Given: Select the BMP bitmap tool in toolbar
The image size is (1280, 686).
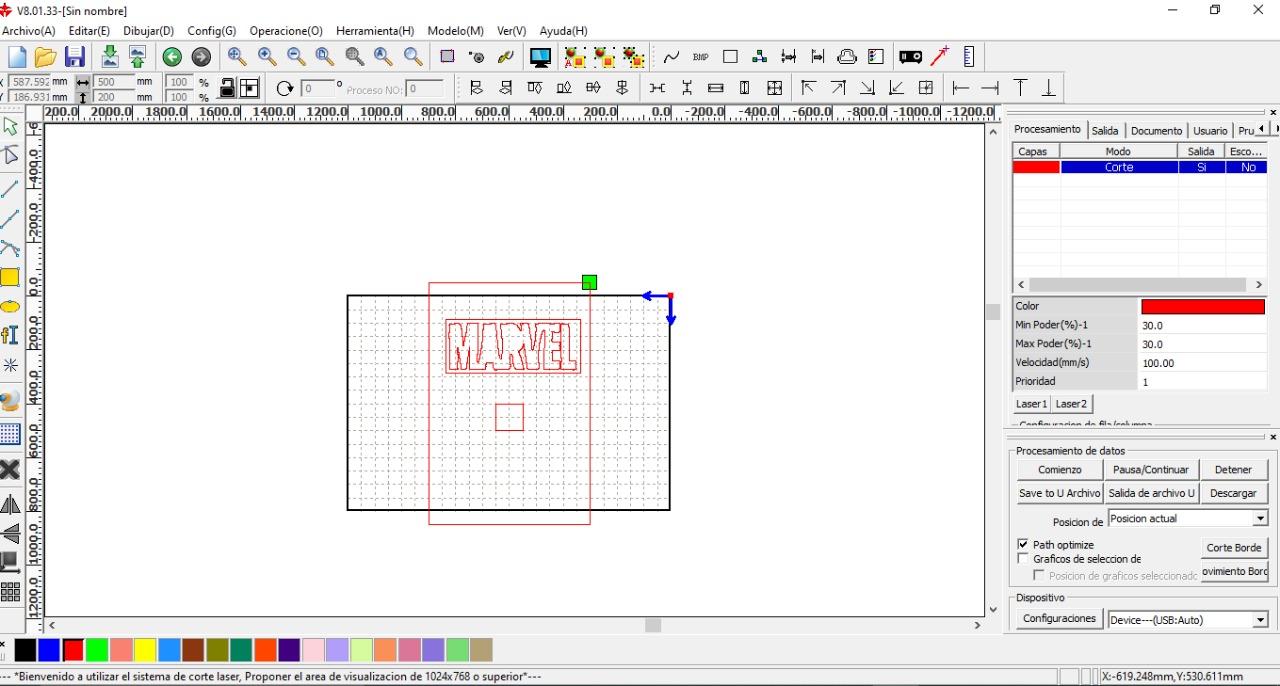Looking at the screenshot, I should [700, 58].
